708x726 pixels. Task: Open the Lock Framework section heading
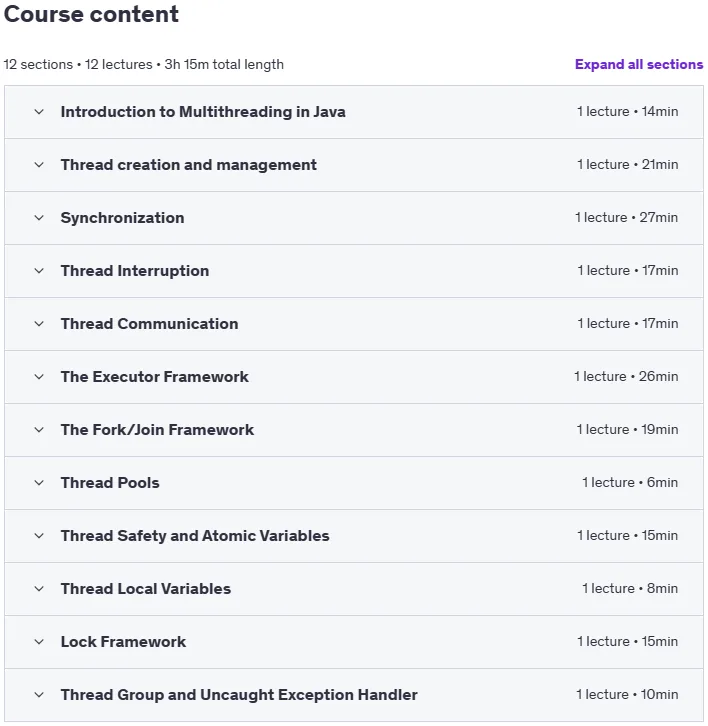(123, 642)
